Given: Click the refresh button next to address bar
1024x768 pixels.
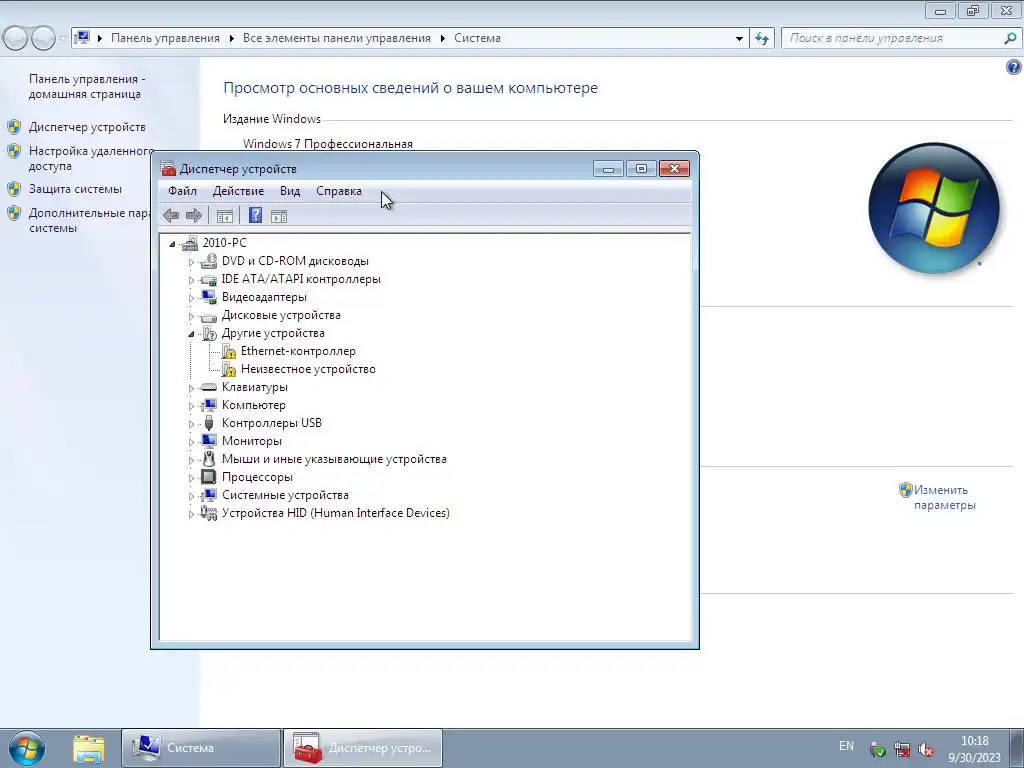Looking at the screenshot, I should (x=762, y=39).
